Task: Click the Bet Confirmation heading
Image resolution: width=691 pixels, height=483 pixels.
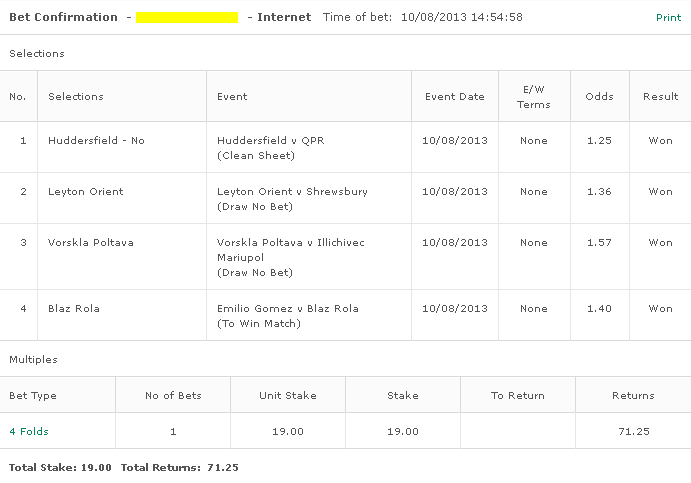Action: (63, 17)
